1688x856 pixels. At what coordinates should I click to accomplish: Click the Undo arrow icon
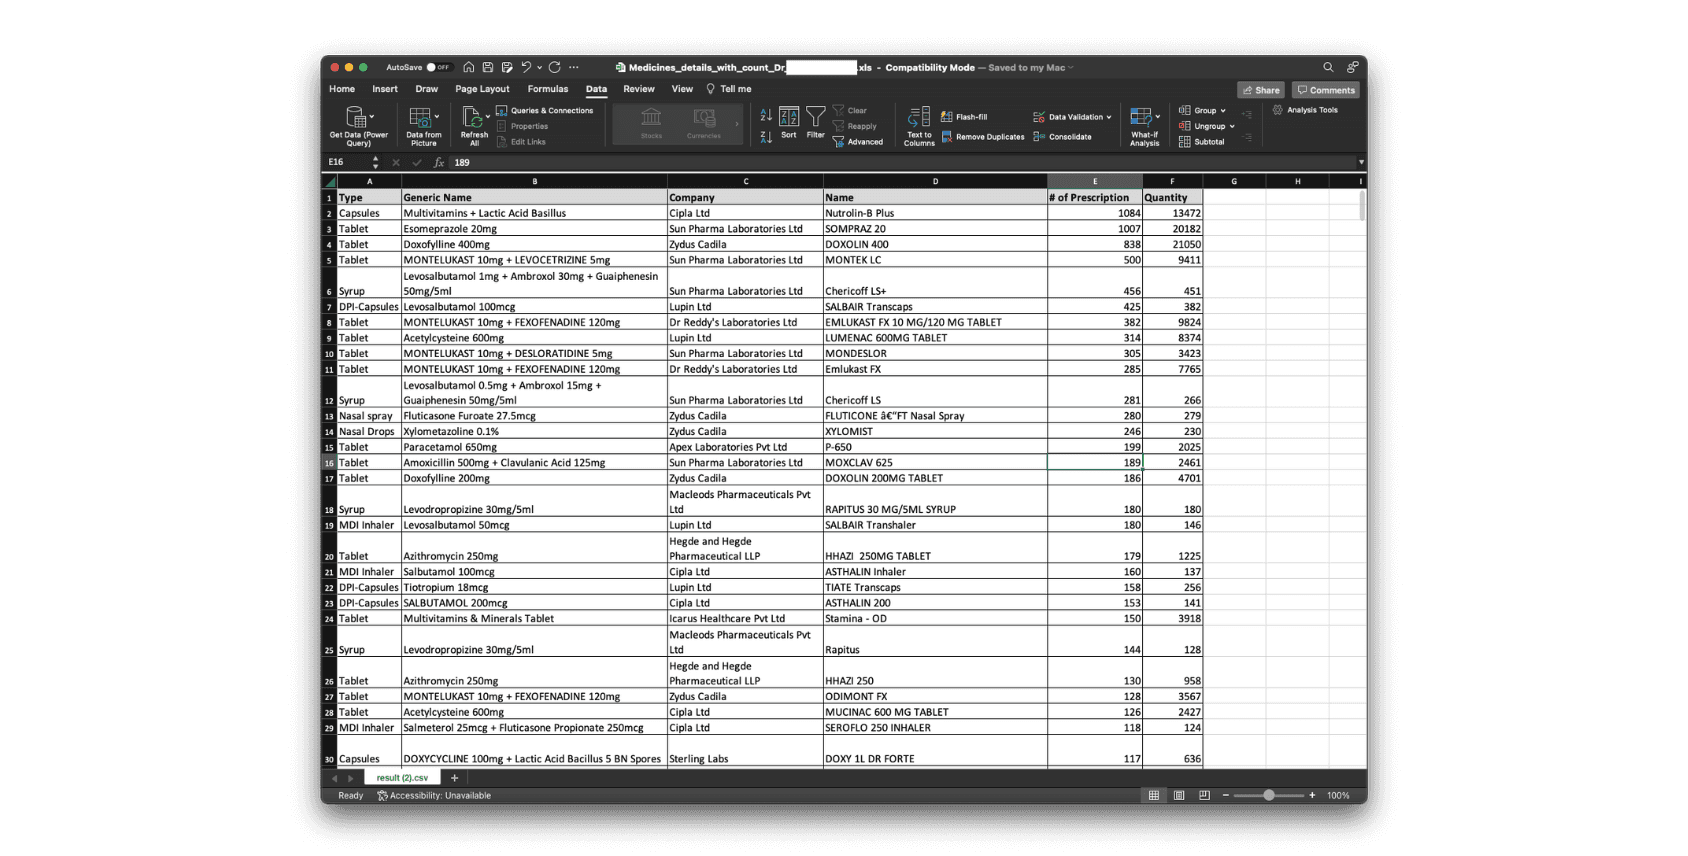[x=526, y=67]
